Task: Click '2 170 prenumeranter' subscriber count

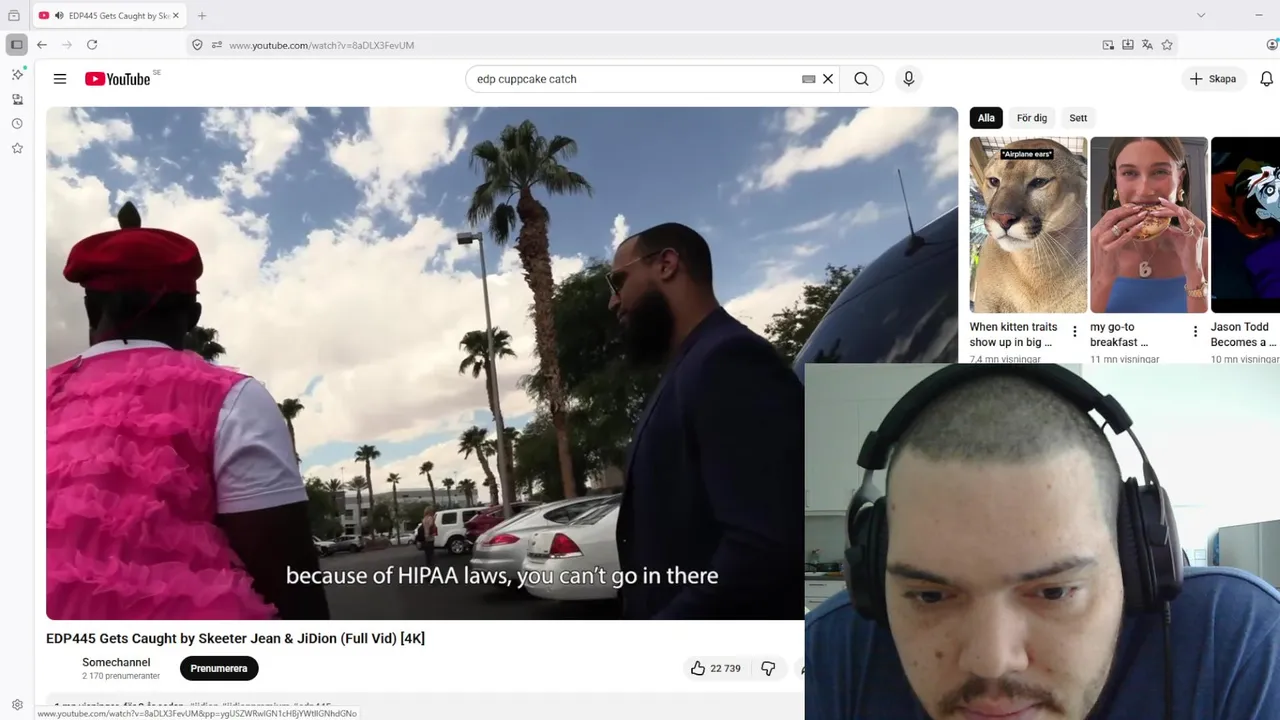Action: click(x=121, y=677)
